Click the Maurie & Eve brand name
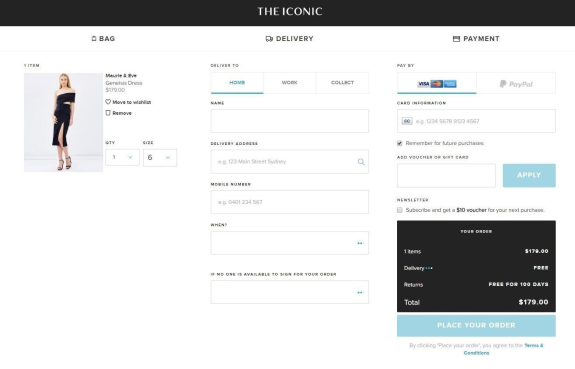The image size is (575, 369). (121, 76)
